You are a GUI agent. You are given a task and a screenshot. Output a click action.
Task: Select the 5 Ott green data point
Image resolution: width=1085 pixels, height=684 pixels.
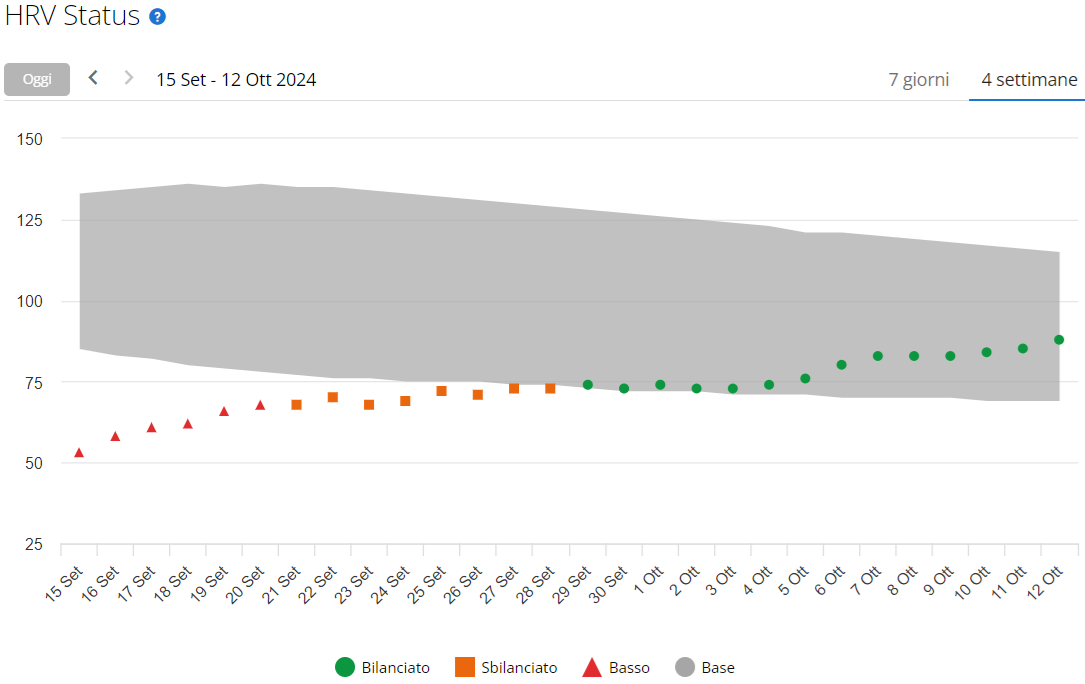pyautogui.click(x=805, y=379)
